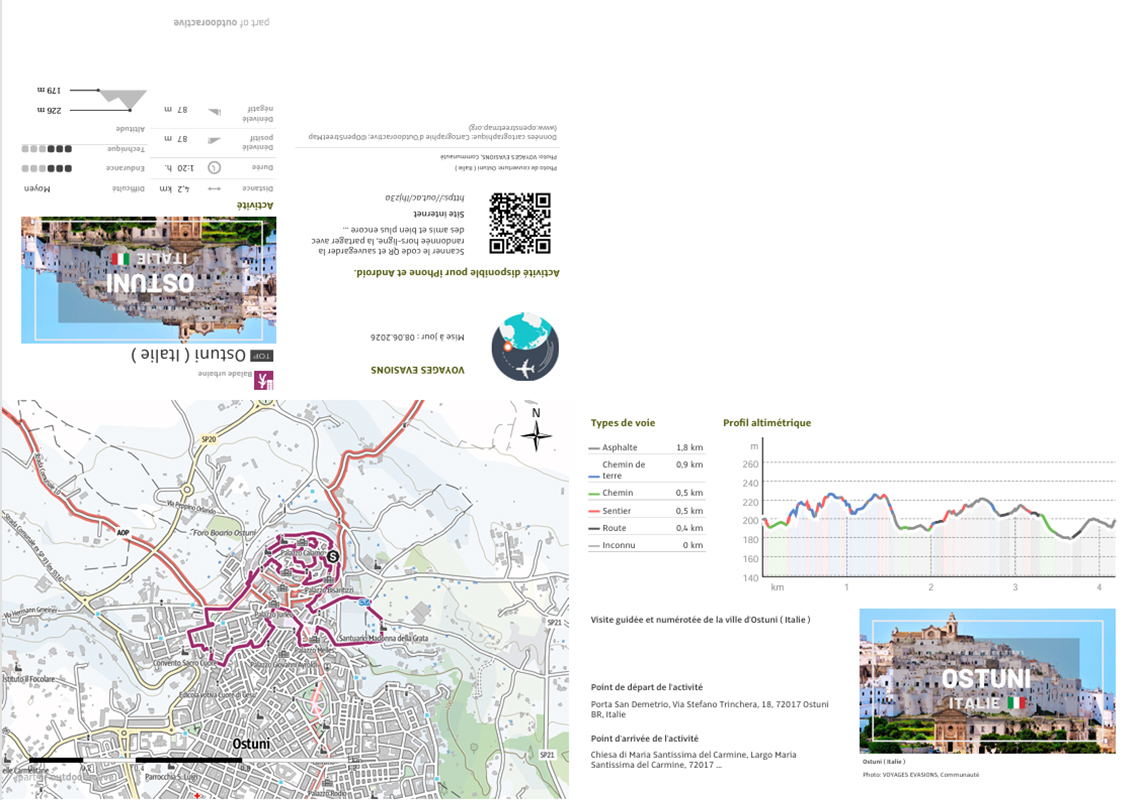1140x800 pixels.
Task: Click the TOP badge next to Ostuni title
Action: 262,356
